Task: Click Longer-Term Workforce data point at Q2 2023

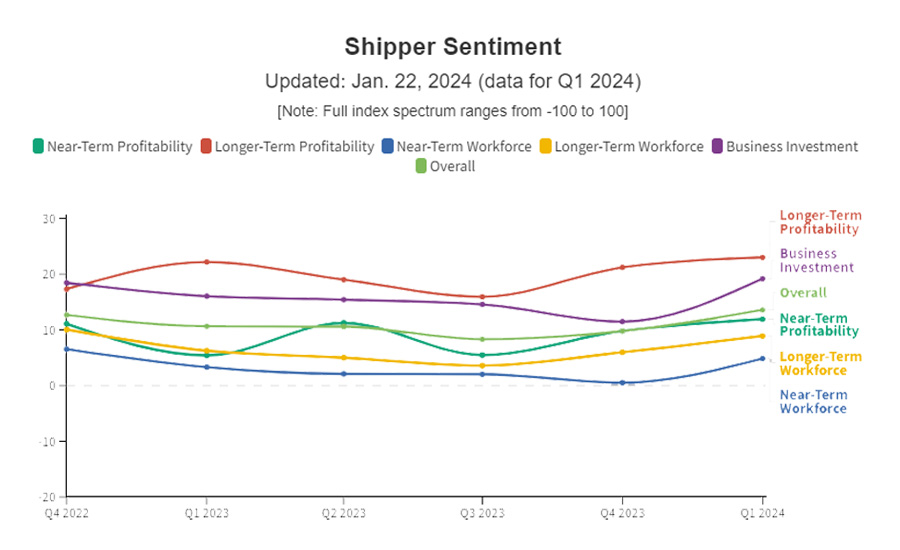Action: tap(344, 358)
